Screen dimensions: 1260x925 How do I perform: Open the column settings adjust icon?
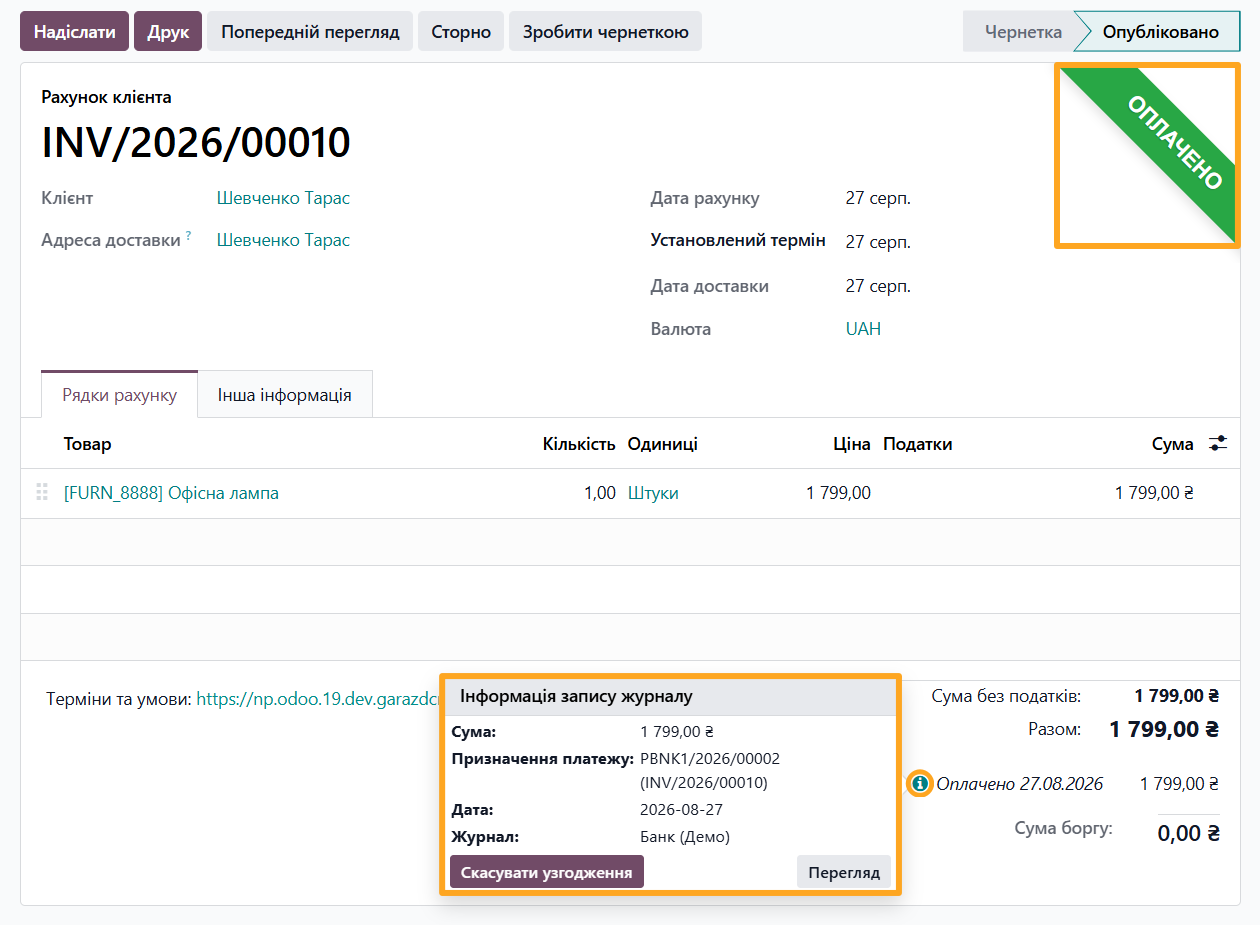(x=1218, y=443)
